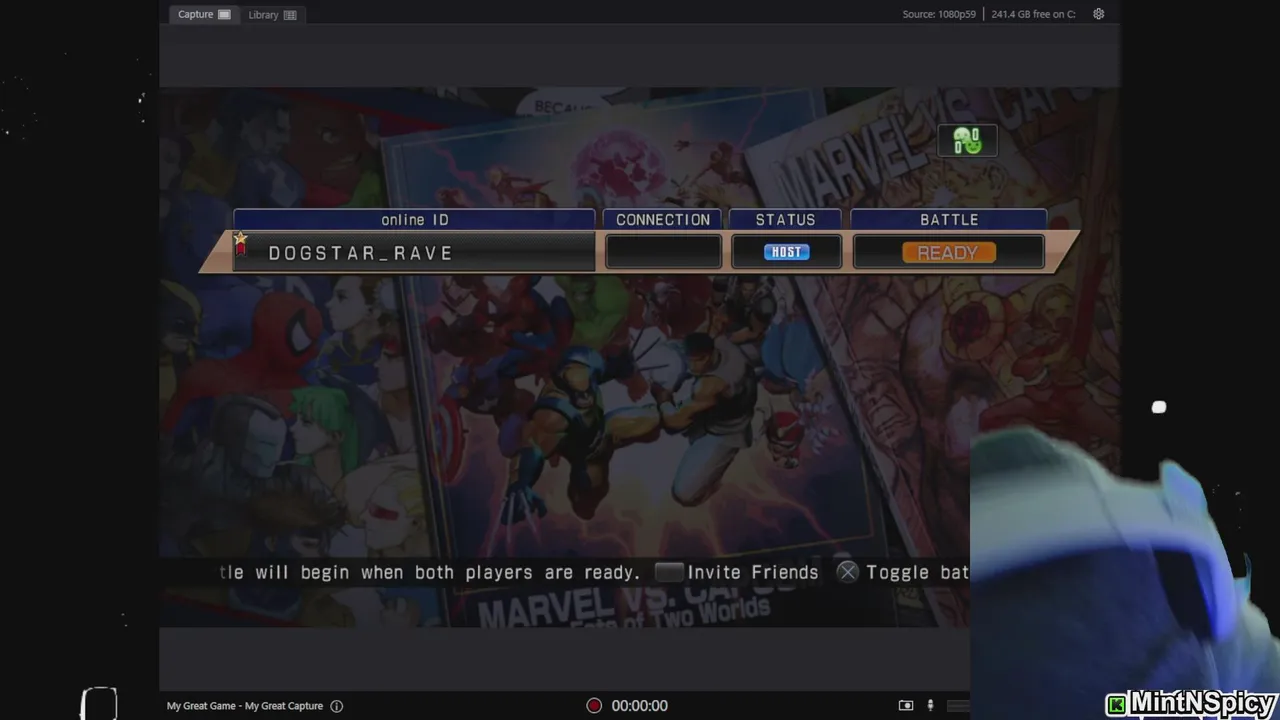This screenshot has width=1280, height=720.
Task: Open the Library tab
Action: click(272, 15)
